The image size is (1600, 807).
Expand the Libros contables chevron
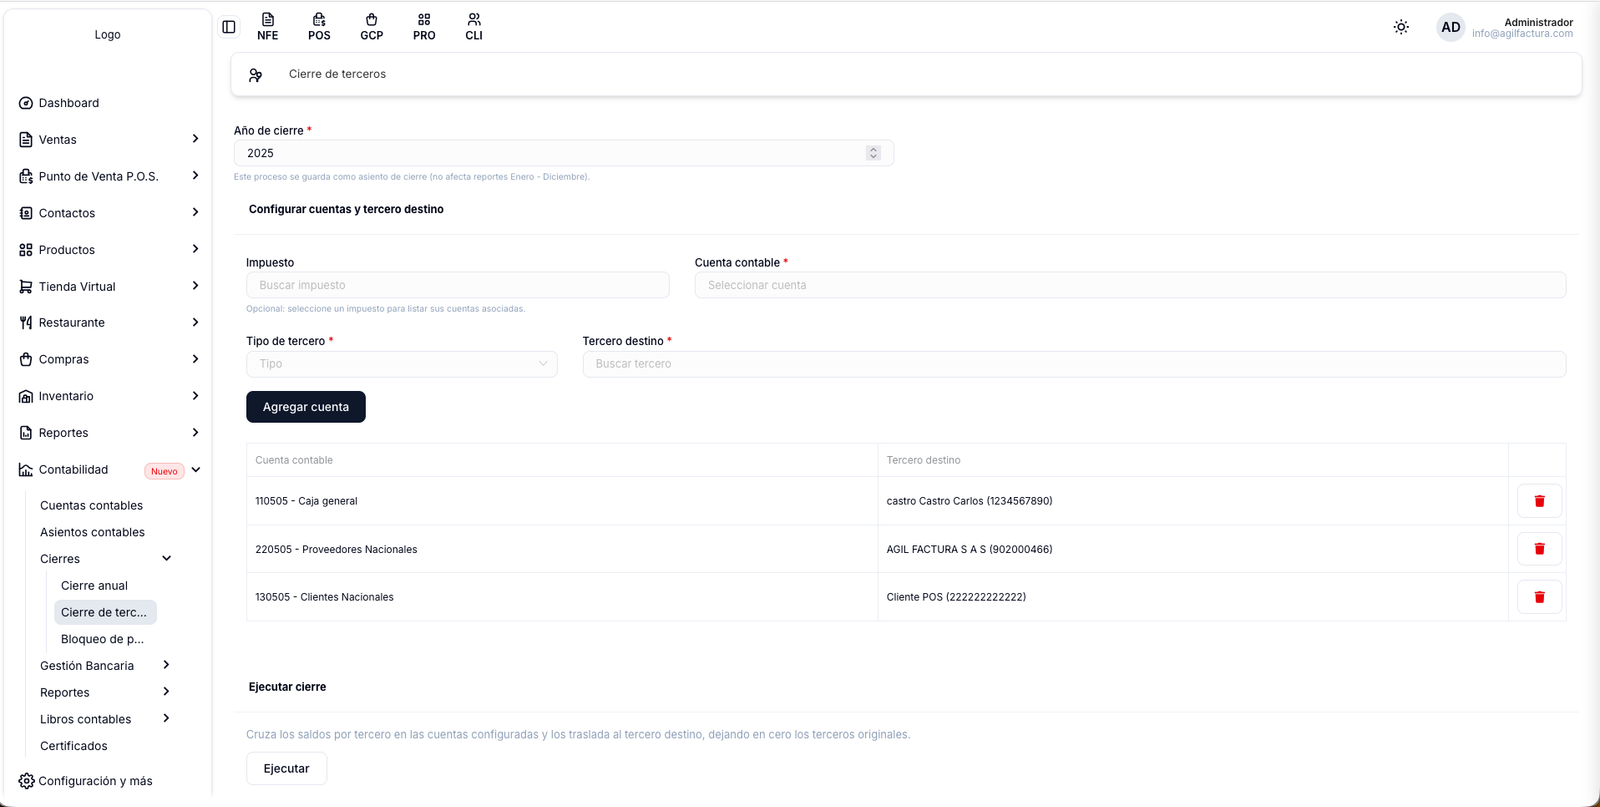click(166, 718)
